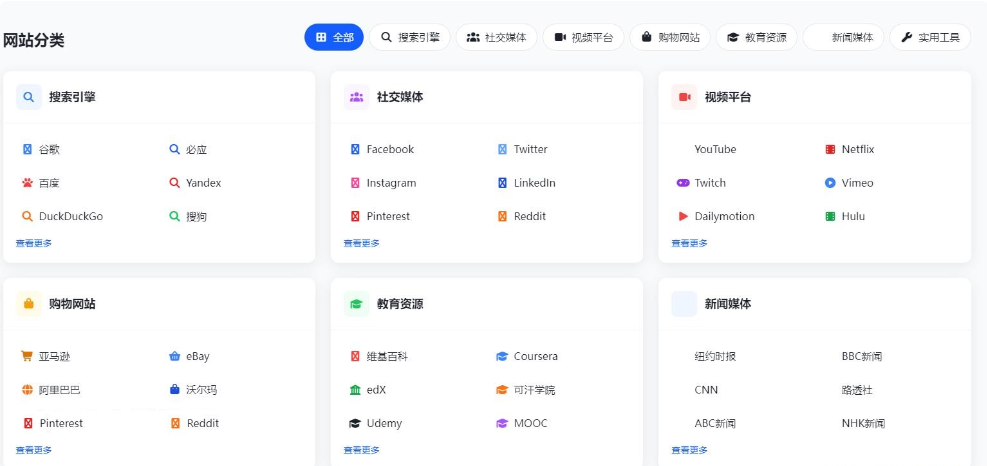Switch to the 搜索引擎 filter tab
This screenshot has height=466, width=987.
410,37
